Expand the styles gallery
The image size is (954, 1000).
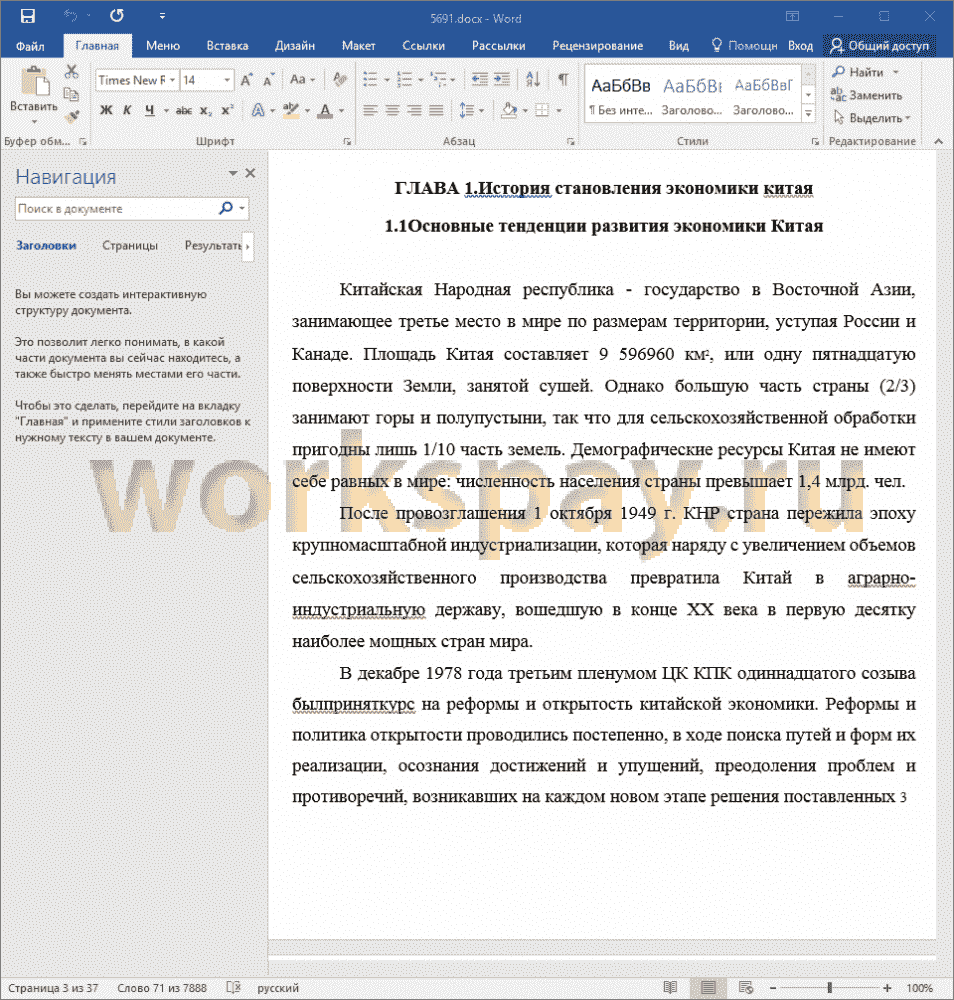click(x=809, y=114)
